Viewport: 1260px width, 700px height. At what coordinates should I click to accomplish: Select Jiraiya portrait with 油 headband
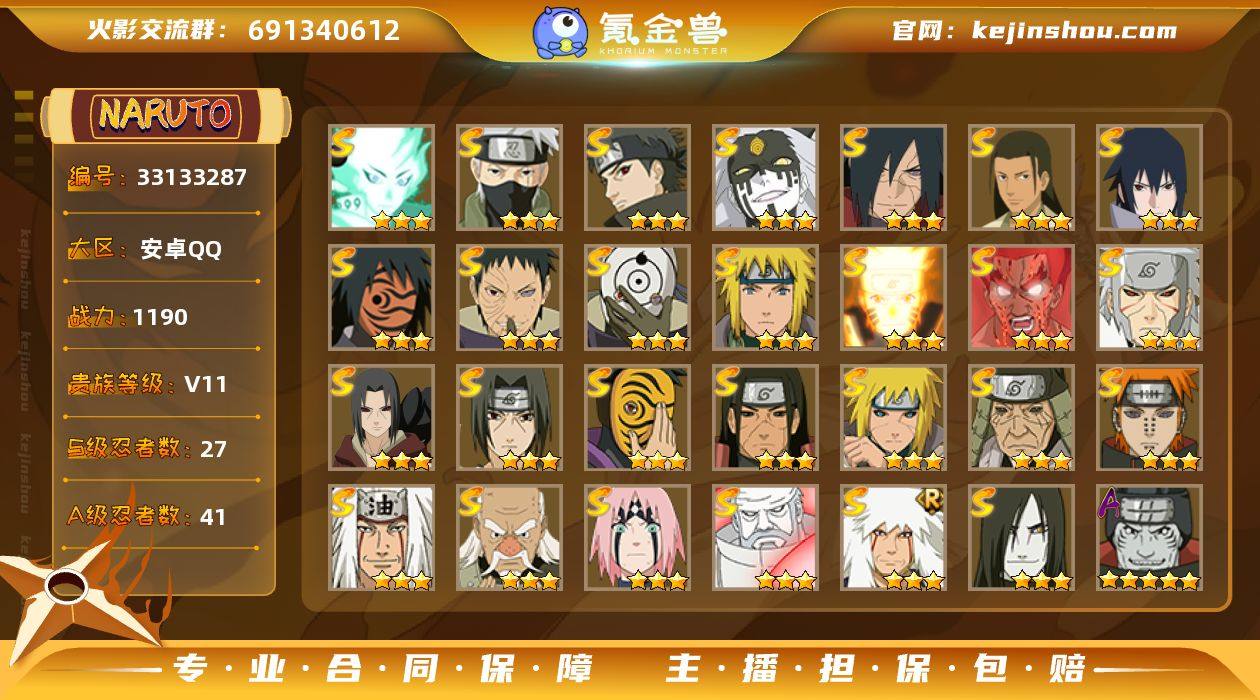[381, 538]
